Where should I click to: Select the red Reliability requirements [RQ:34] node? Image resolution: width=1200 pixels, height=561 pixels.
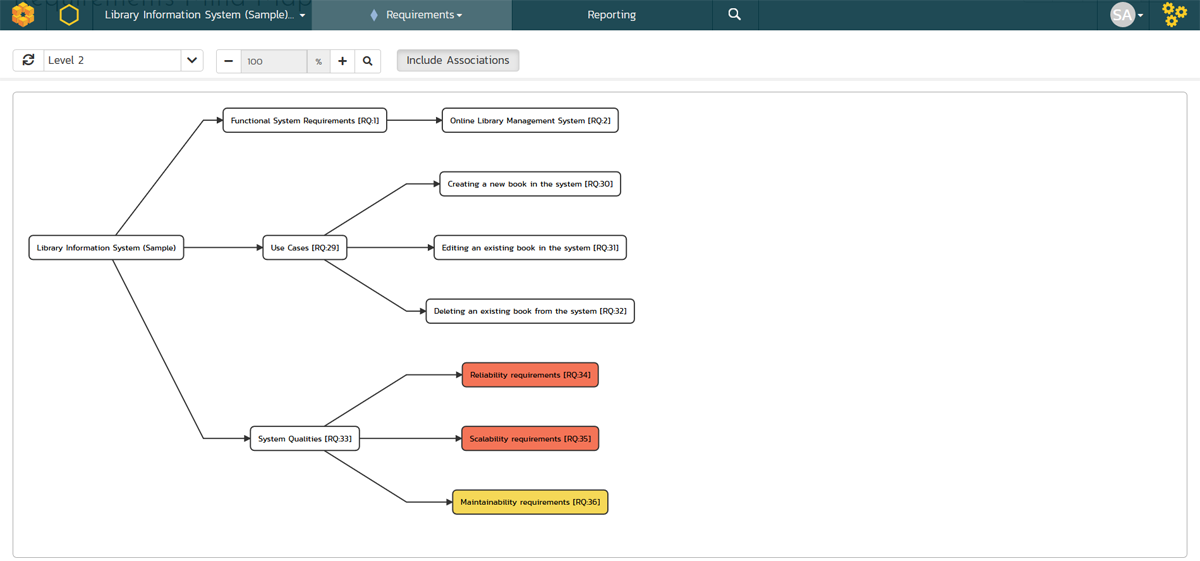coord(530,375)
